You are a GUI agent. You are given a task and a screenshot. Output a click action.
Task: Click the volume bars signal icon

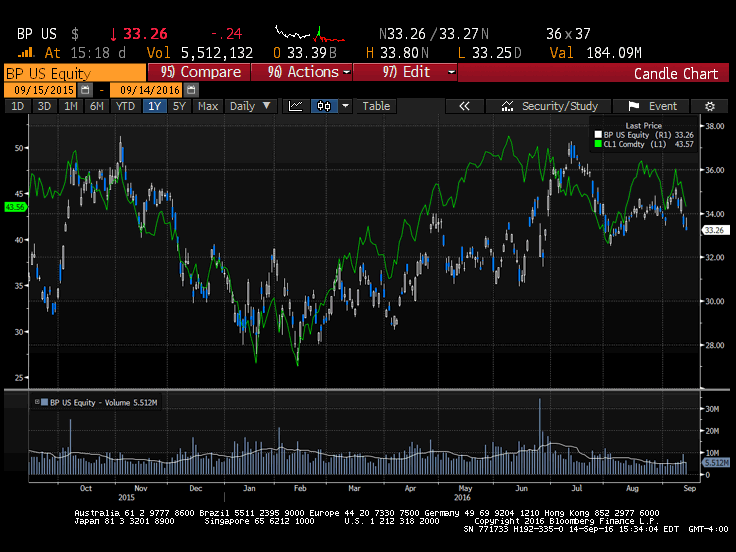(26, 53)
